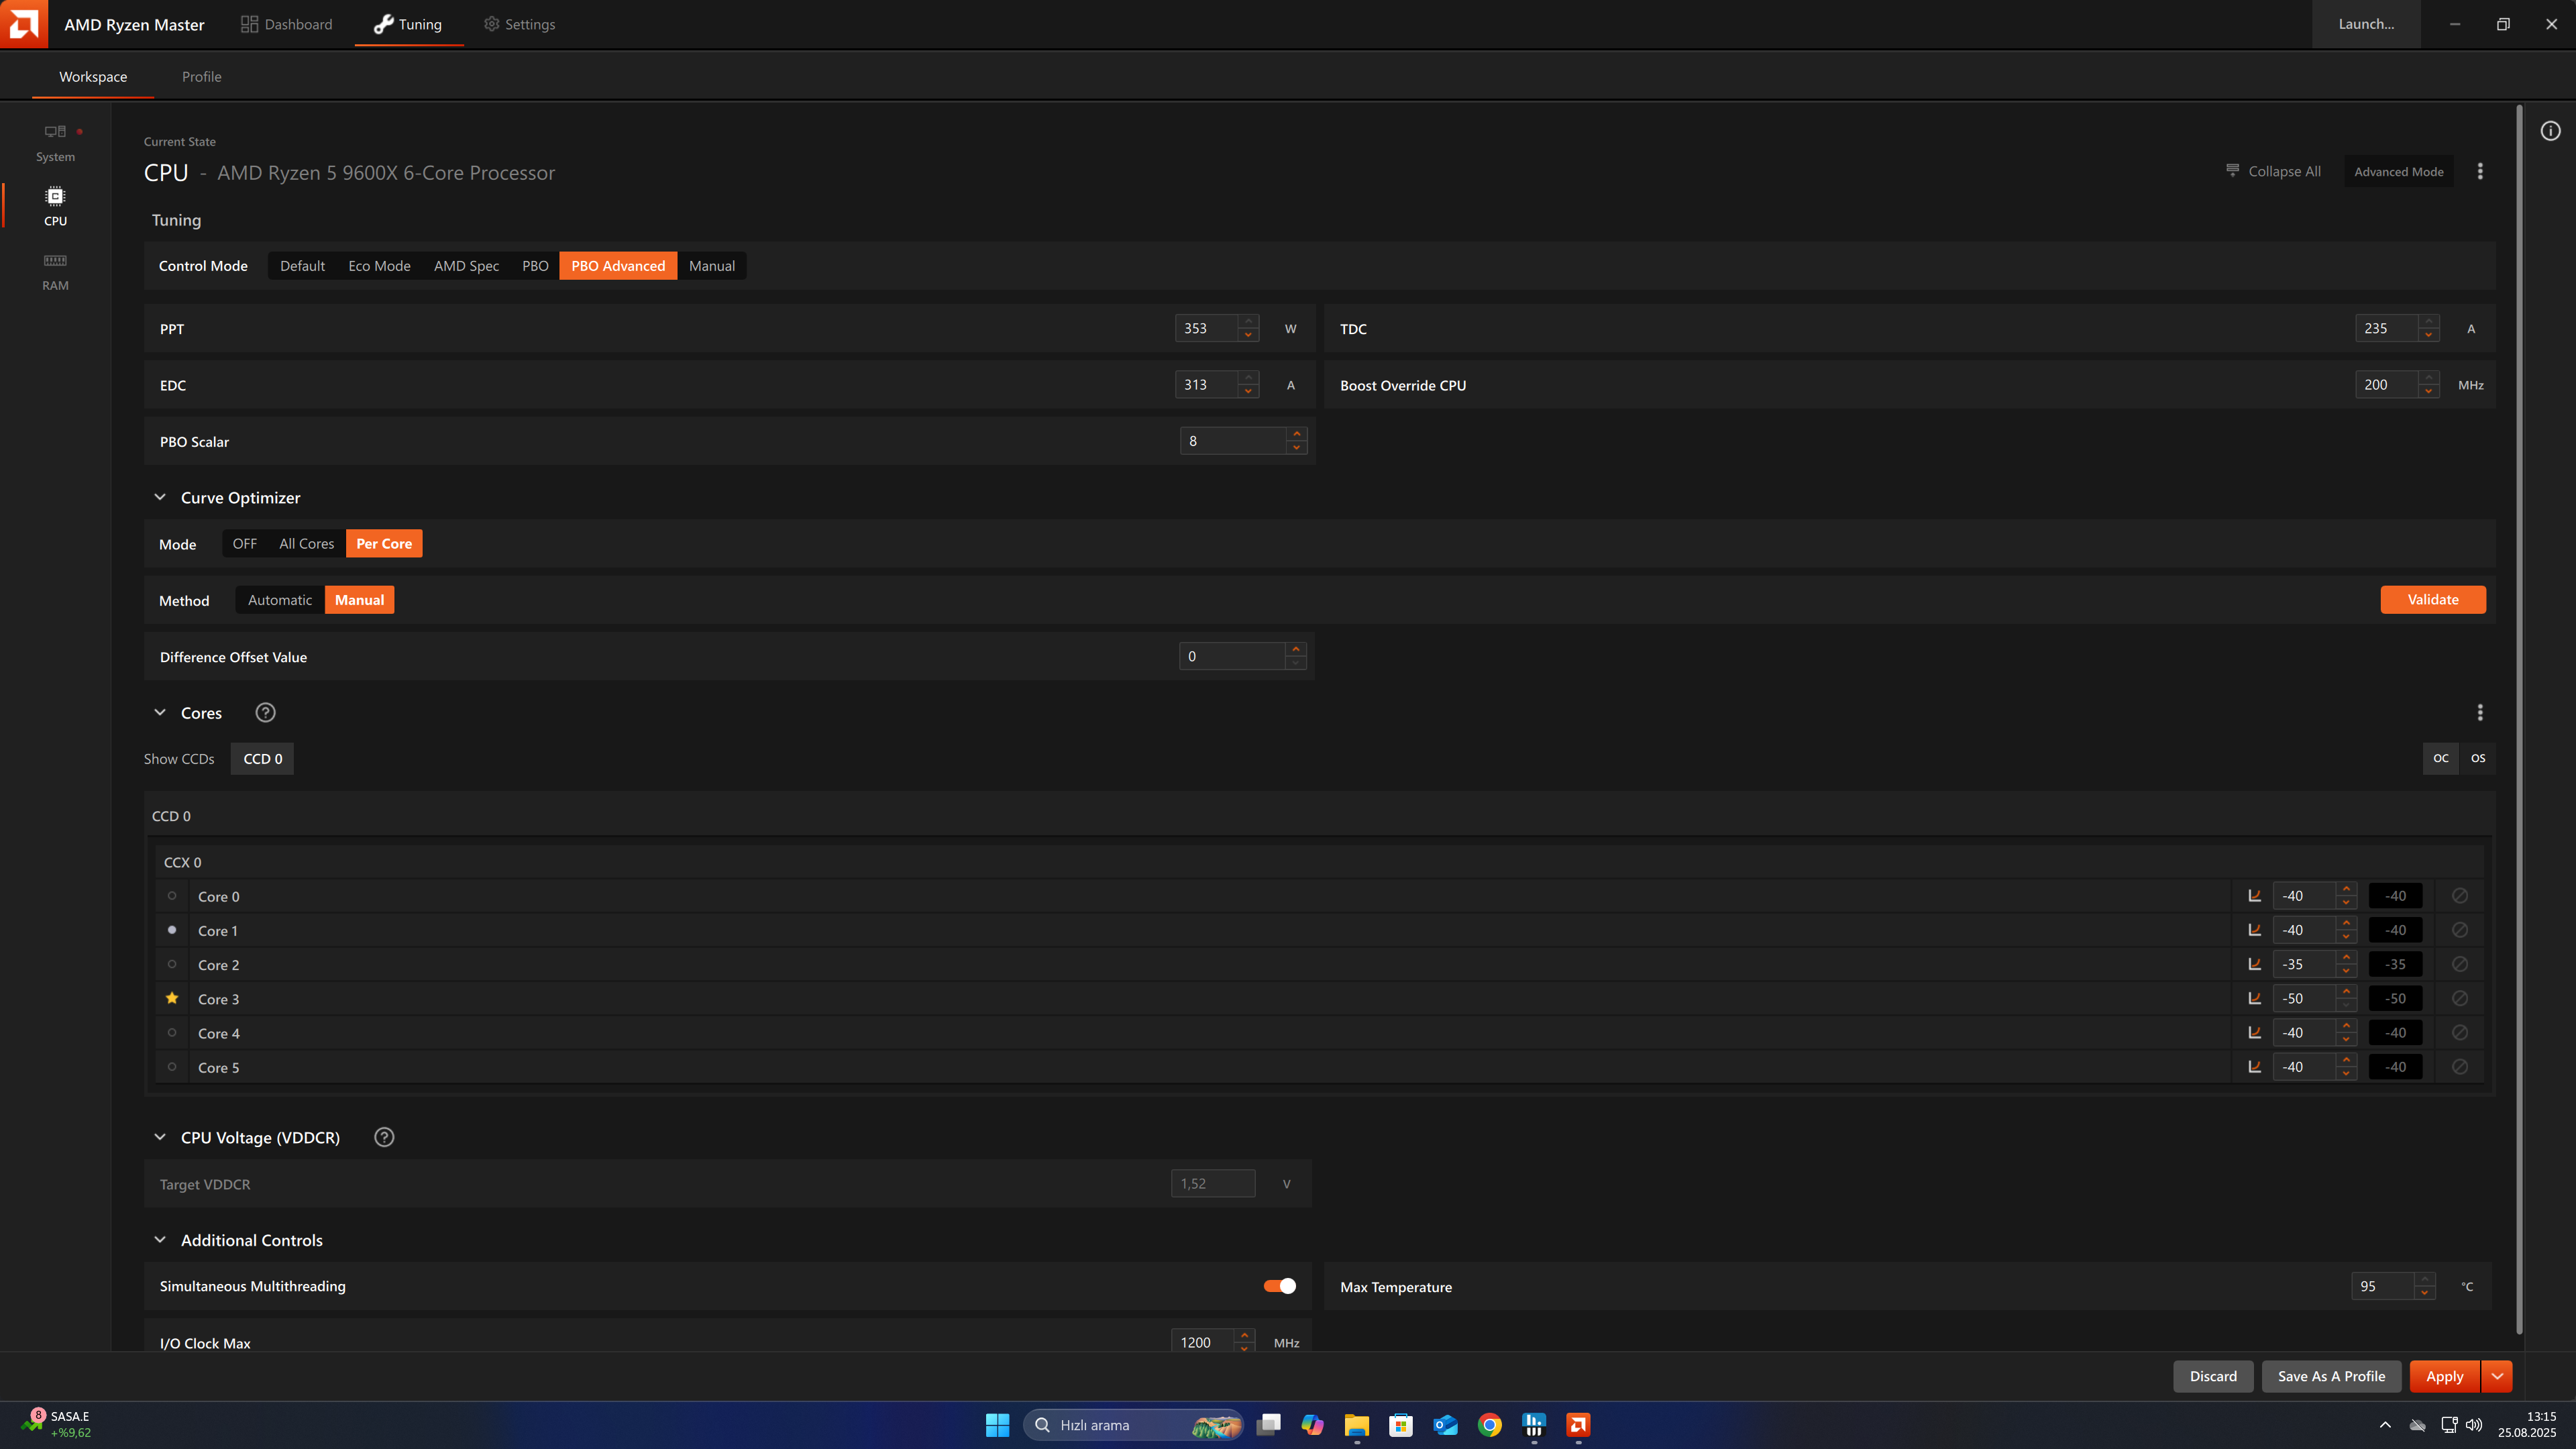The height and width of the screenshot is (1449, 2576).
Task: Collapse the Additional Controls section
Action: tap(160, 1240)
